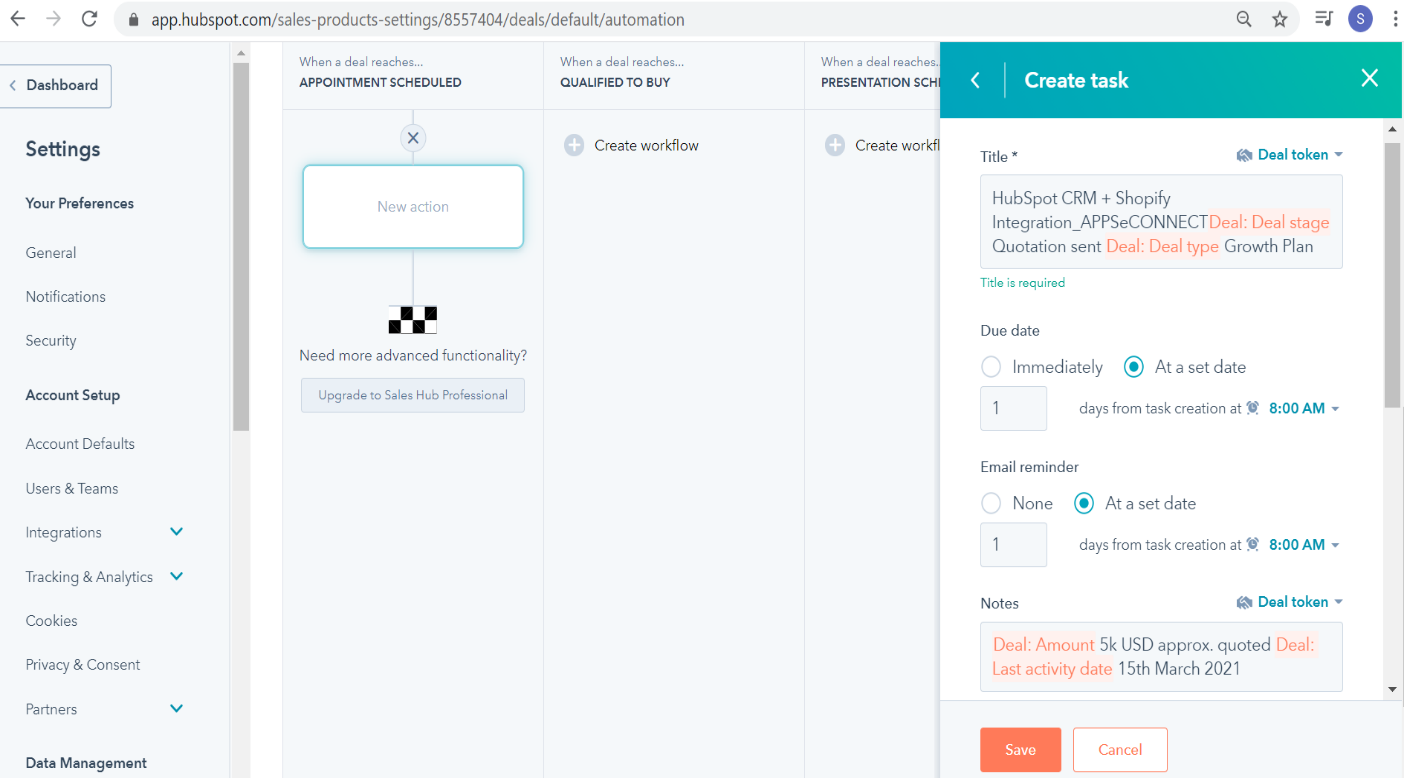Click the task Title text field

tap(1161, 222)
